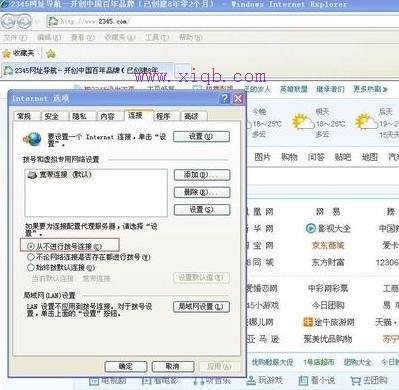Click the 玩游戏 icon at the page bottom
The width and height of the screenshot is (399, 390).
pos(251,380)
